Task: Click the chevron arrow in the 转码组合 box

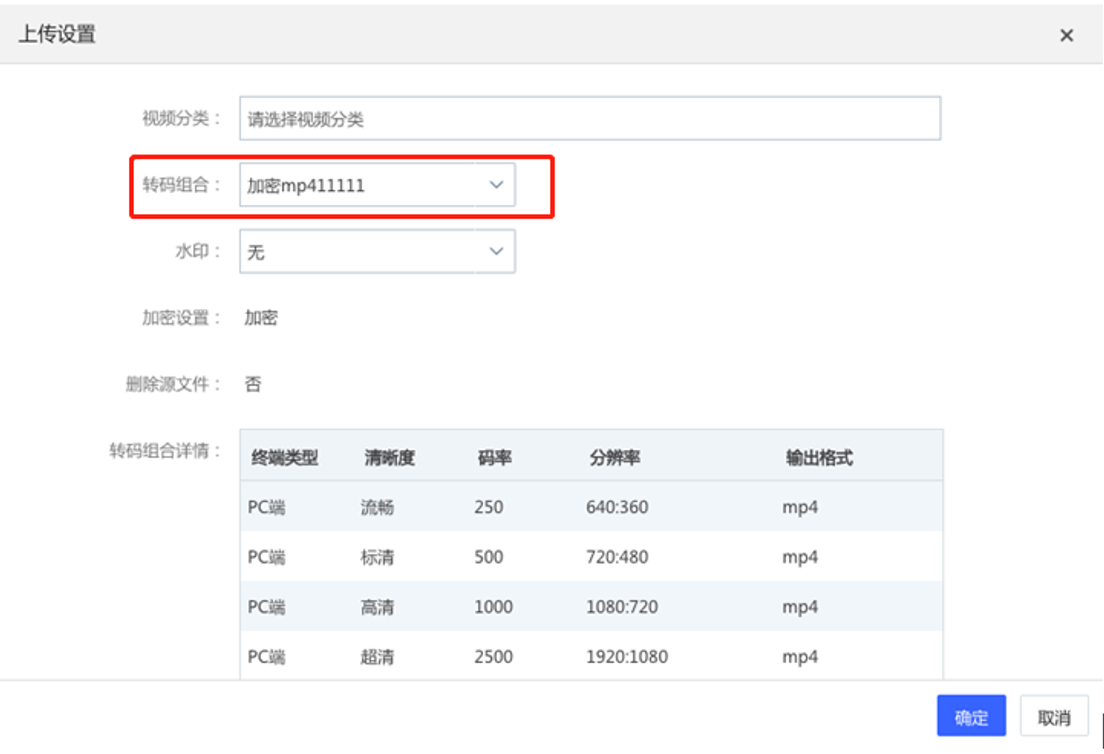Action: coord(496,185)
